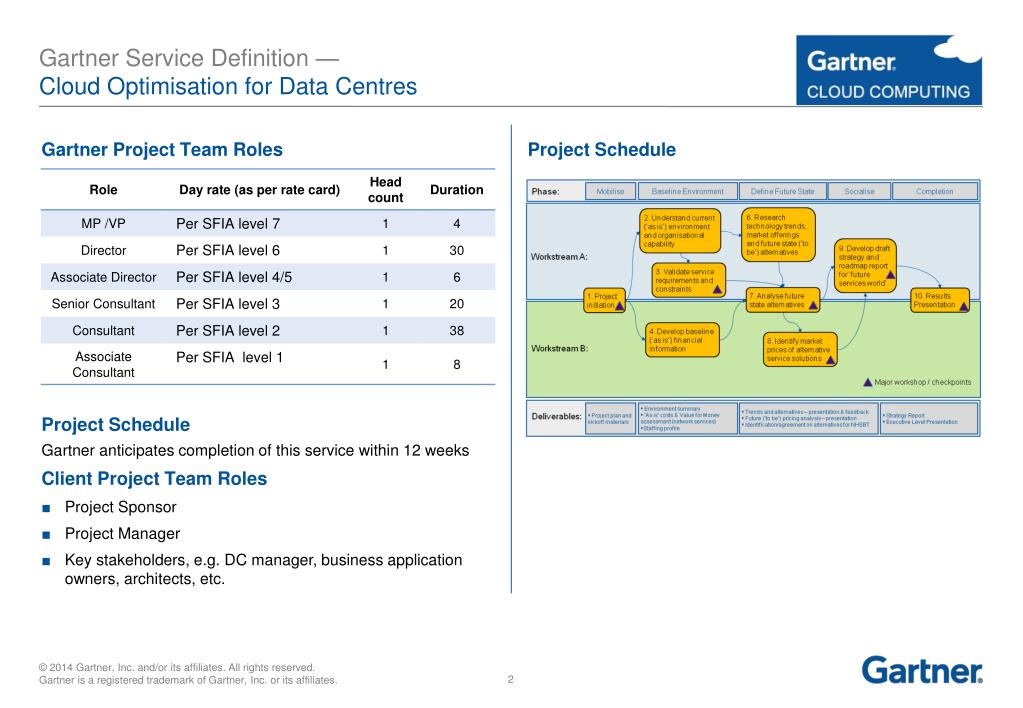Click the Major workshop / checkpoints legend triangle
1023x708 pixels.
[x=868, y=382]
